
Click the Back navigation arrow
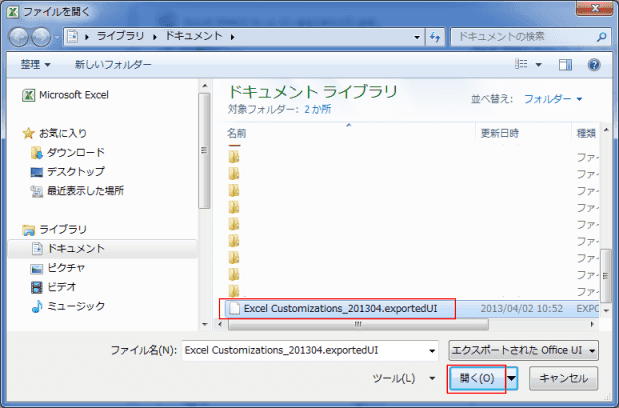pos(19,37)
